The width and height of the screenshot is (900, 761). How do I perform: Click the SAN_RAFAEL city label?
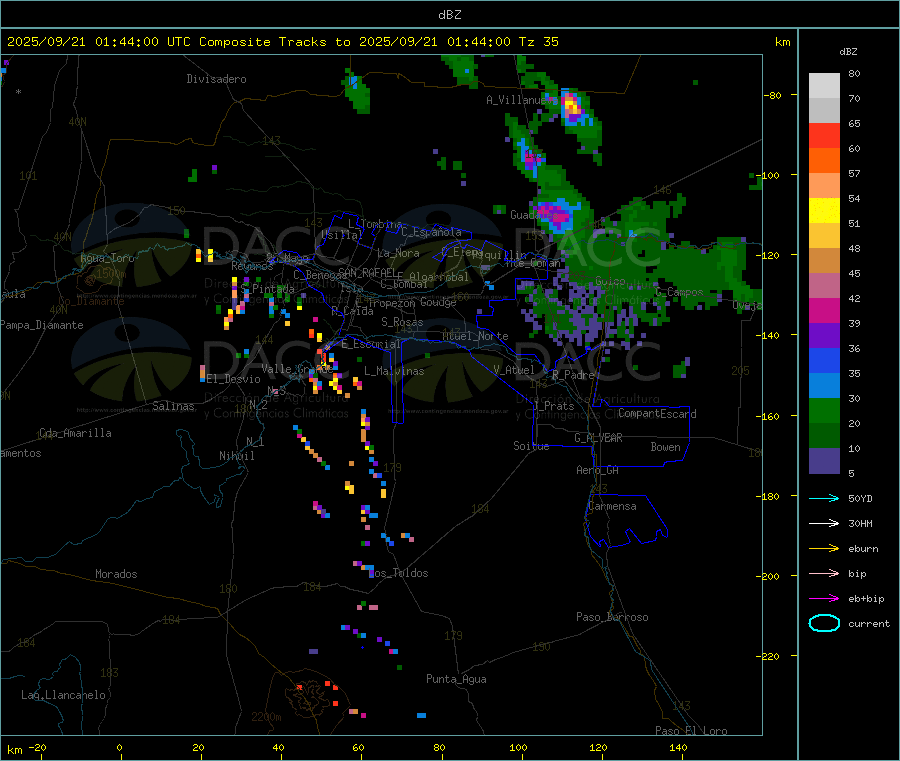[x=366, y=272]
